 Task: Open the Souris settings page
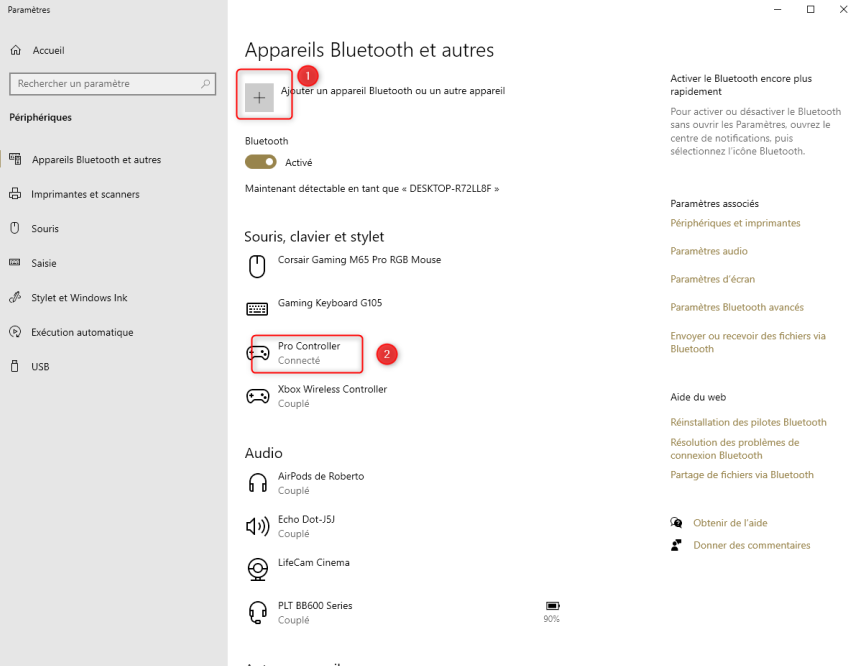point(45,229)
